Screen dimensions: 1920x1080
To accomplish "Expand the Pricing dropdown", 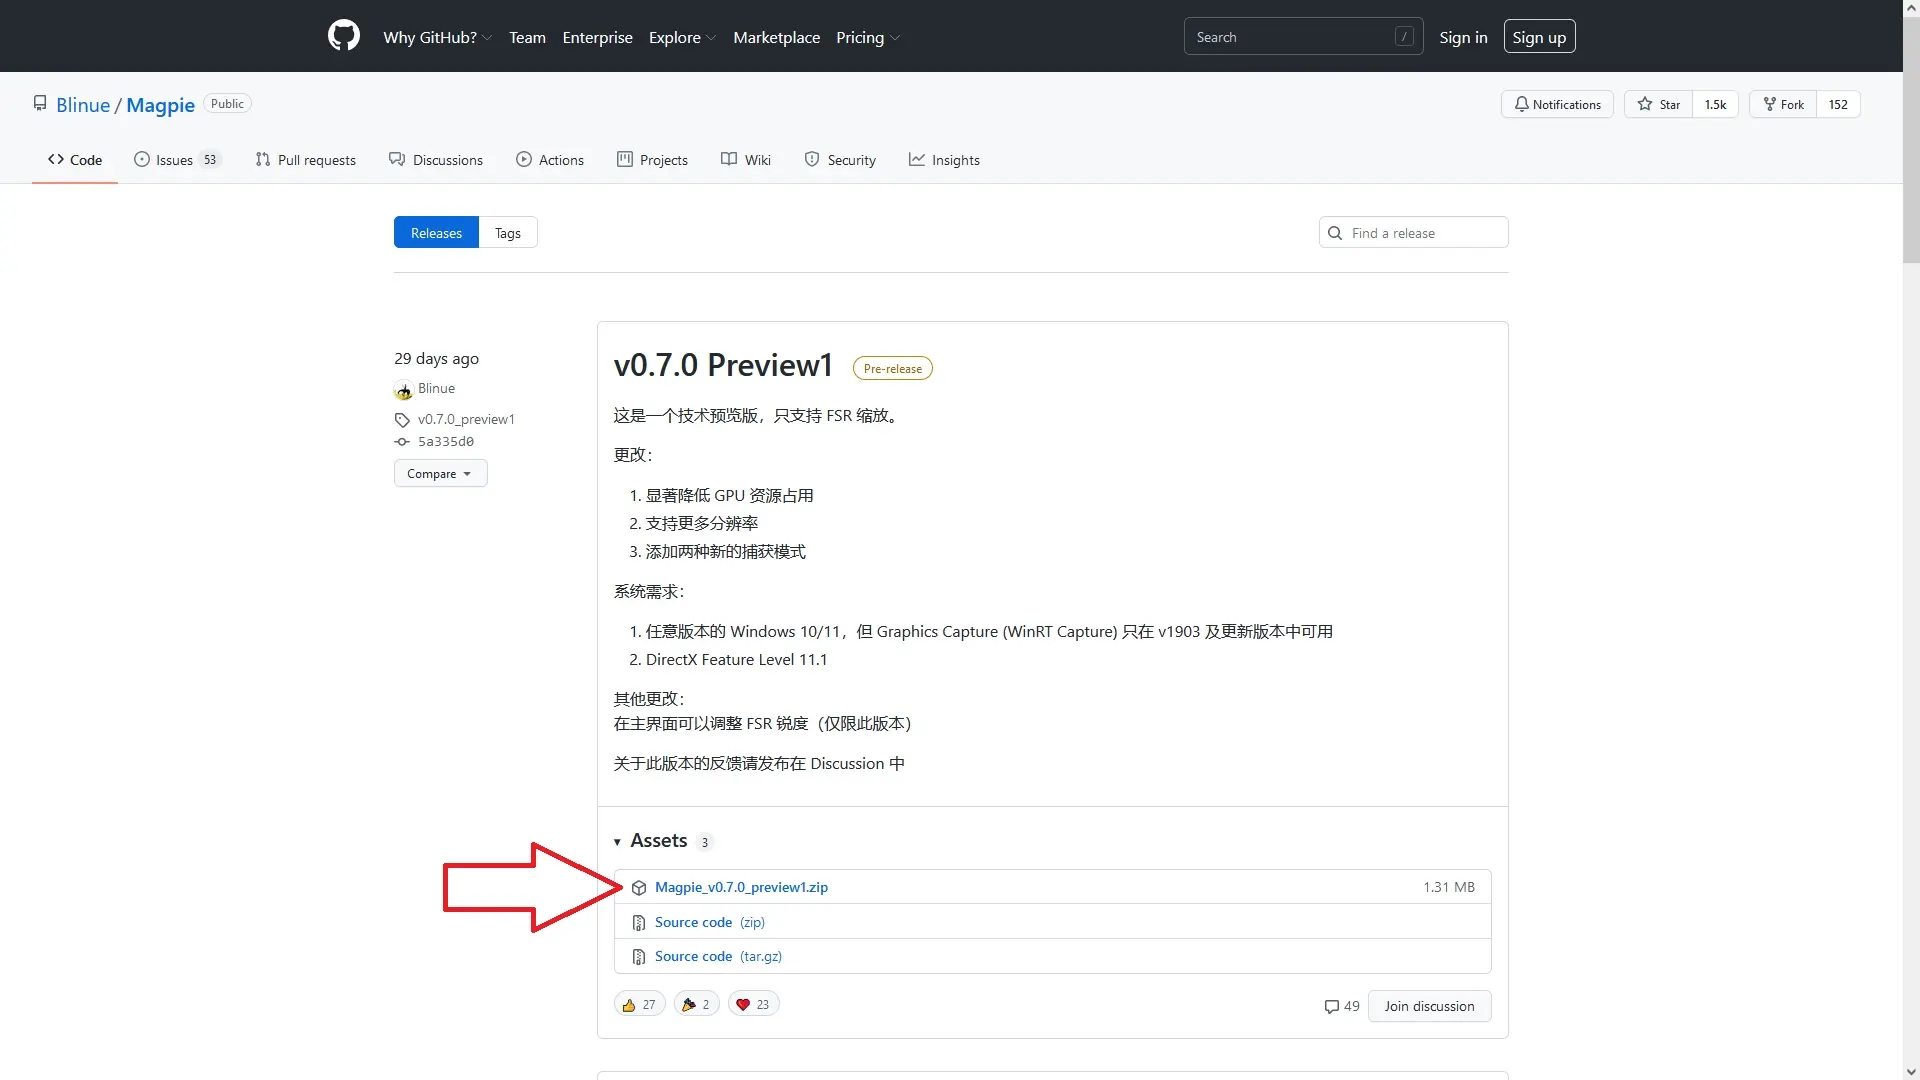I will (x=868, y=37).
